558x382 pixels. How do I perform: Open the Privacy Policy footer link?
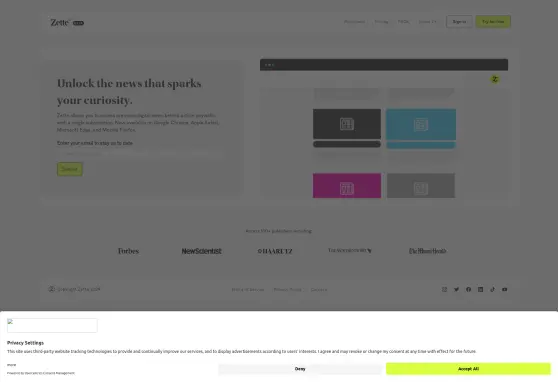click(x=288, y=289)
